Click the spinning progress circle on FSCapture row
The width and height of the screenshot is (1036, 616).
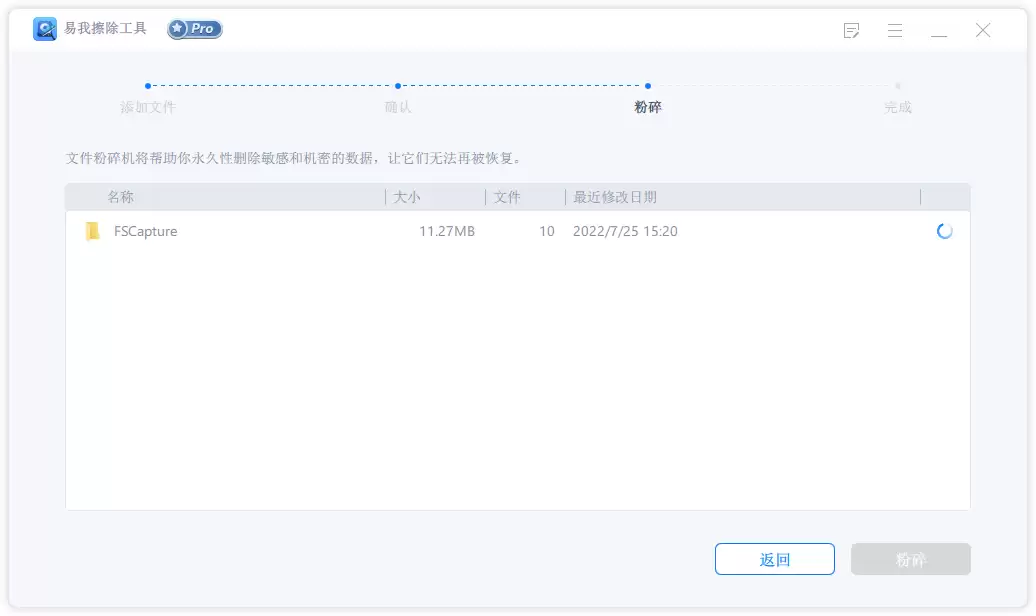coord(943,231)
